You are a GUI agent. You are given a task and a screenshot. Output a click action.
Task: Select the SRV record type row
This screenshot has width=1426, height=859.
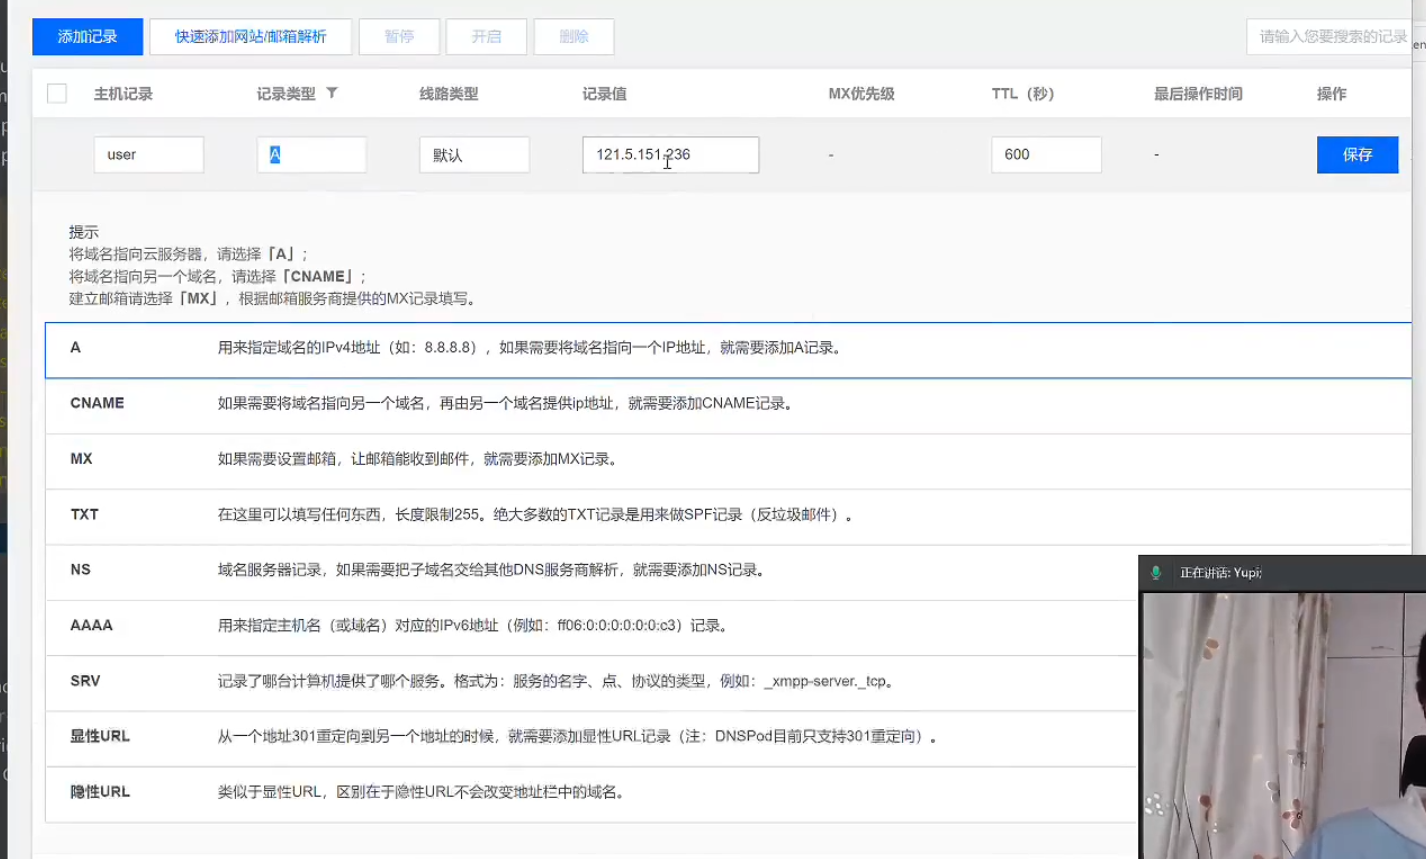(x=591, y=682)
